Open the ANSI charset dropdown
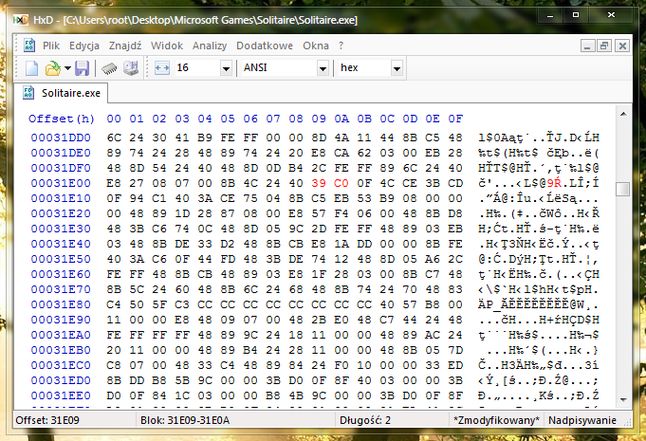 tap(323, 68)
